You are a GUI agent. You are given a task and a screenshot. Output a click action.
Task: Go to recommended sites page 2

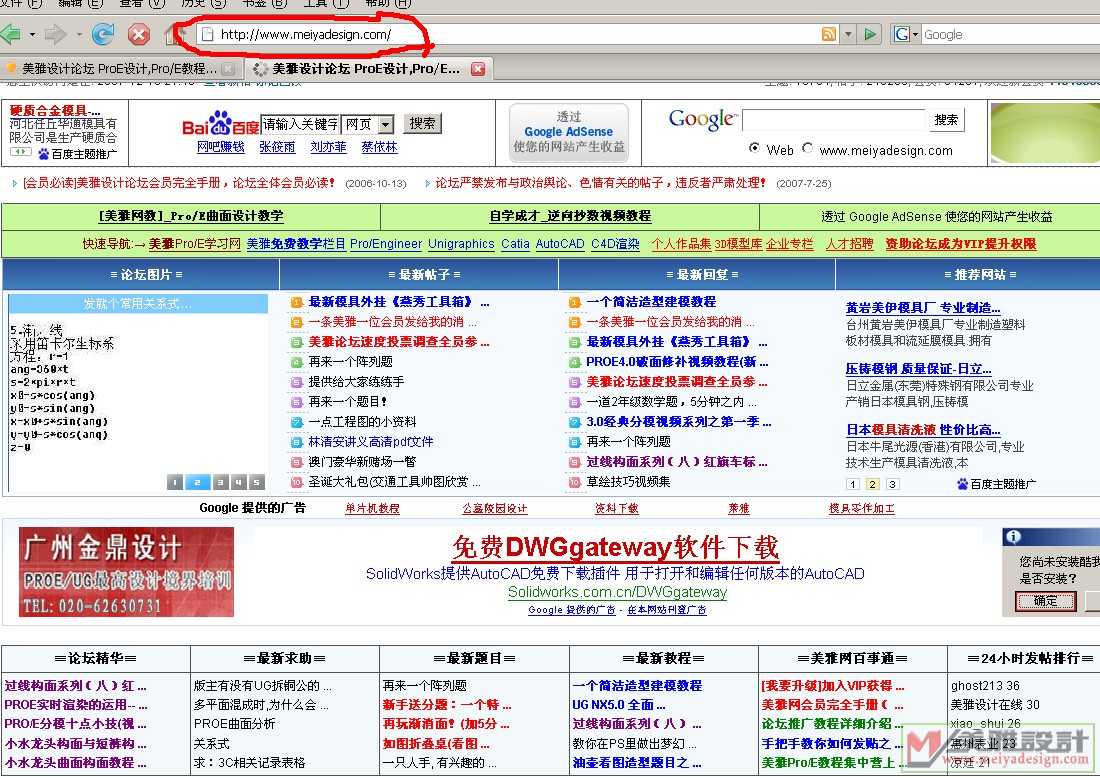[x=873, y=484]
